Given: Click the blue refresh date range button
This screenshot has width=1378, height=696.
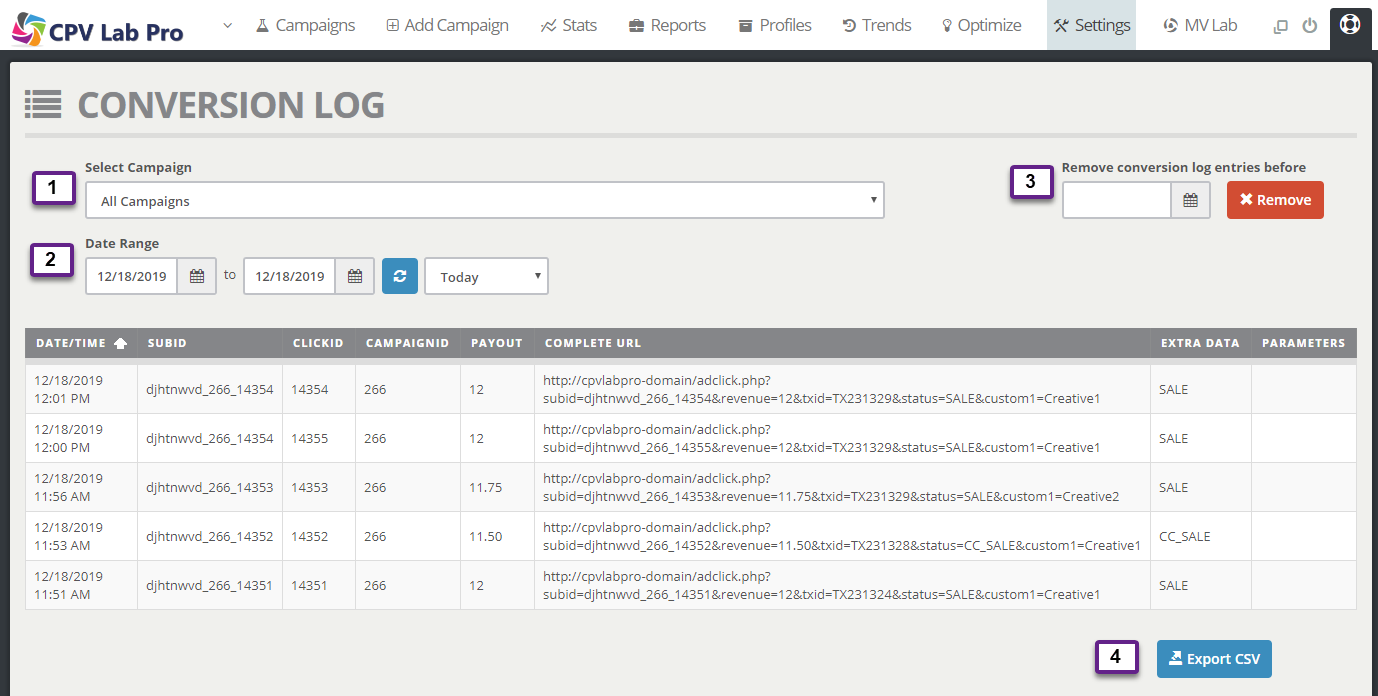Looking at the screenshot, I should tap(399, 277).
